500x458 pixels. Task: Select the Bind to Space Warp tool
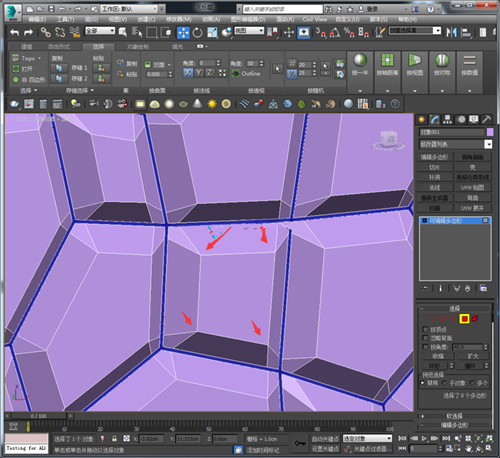(75, 32)
